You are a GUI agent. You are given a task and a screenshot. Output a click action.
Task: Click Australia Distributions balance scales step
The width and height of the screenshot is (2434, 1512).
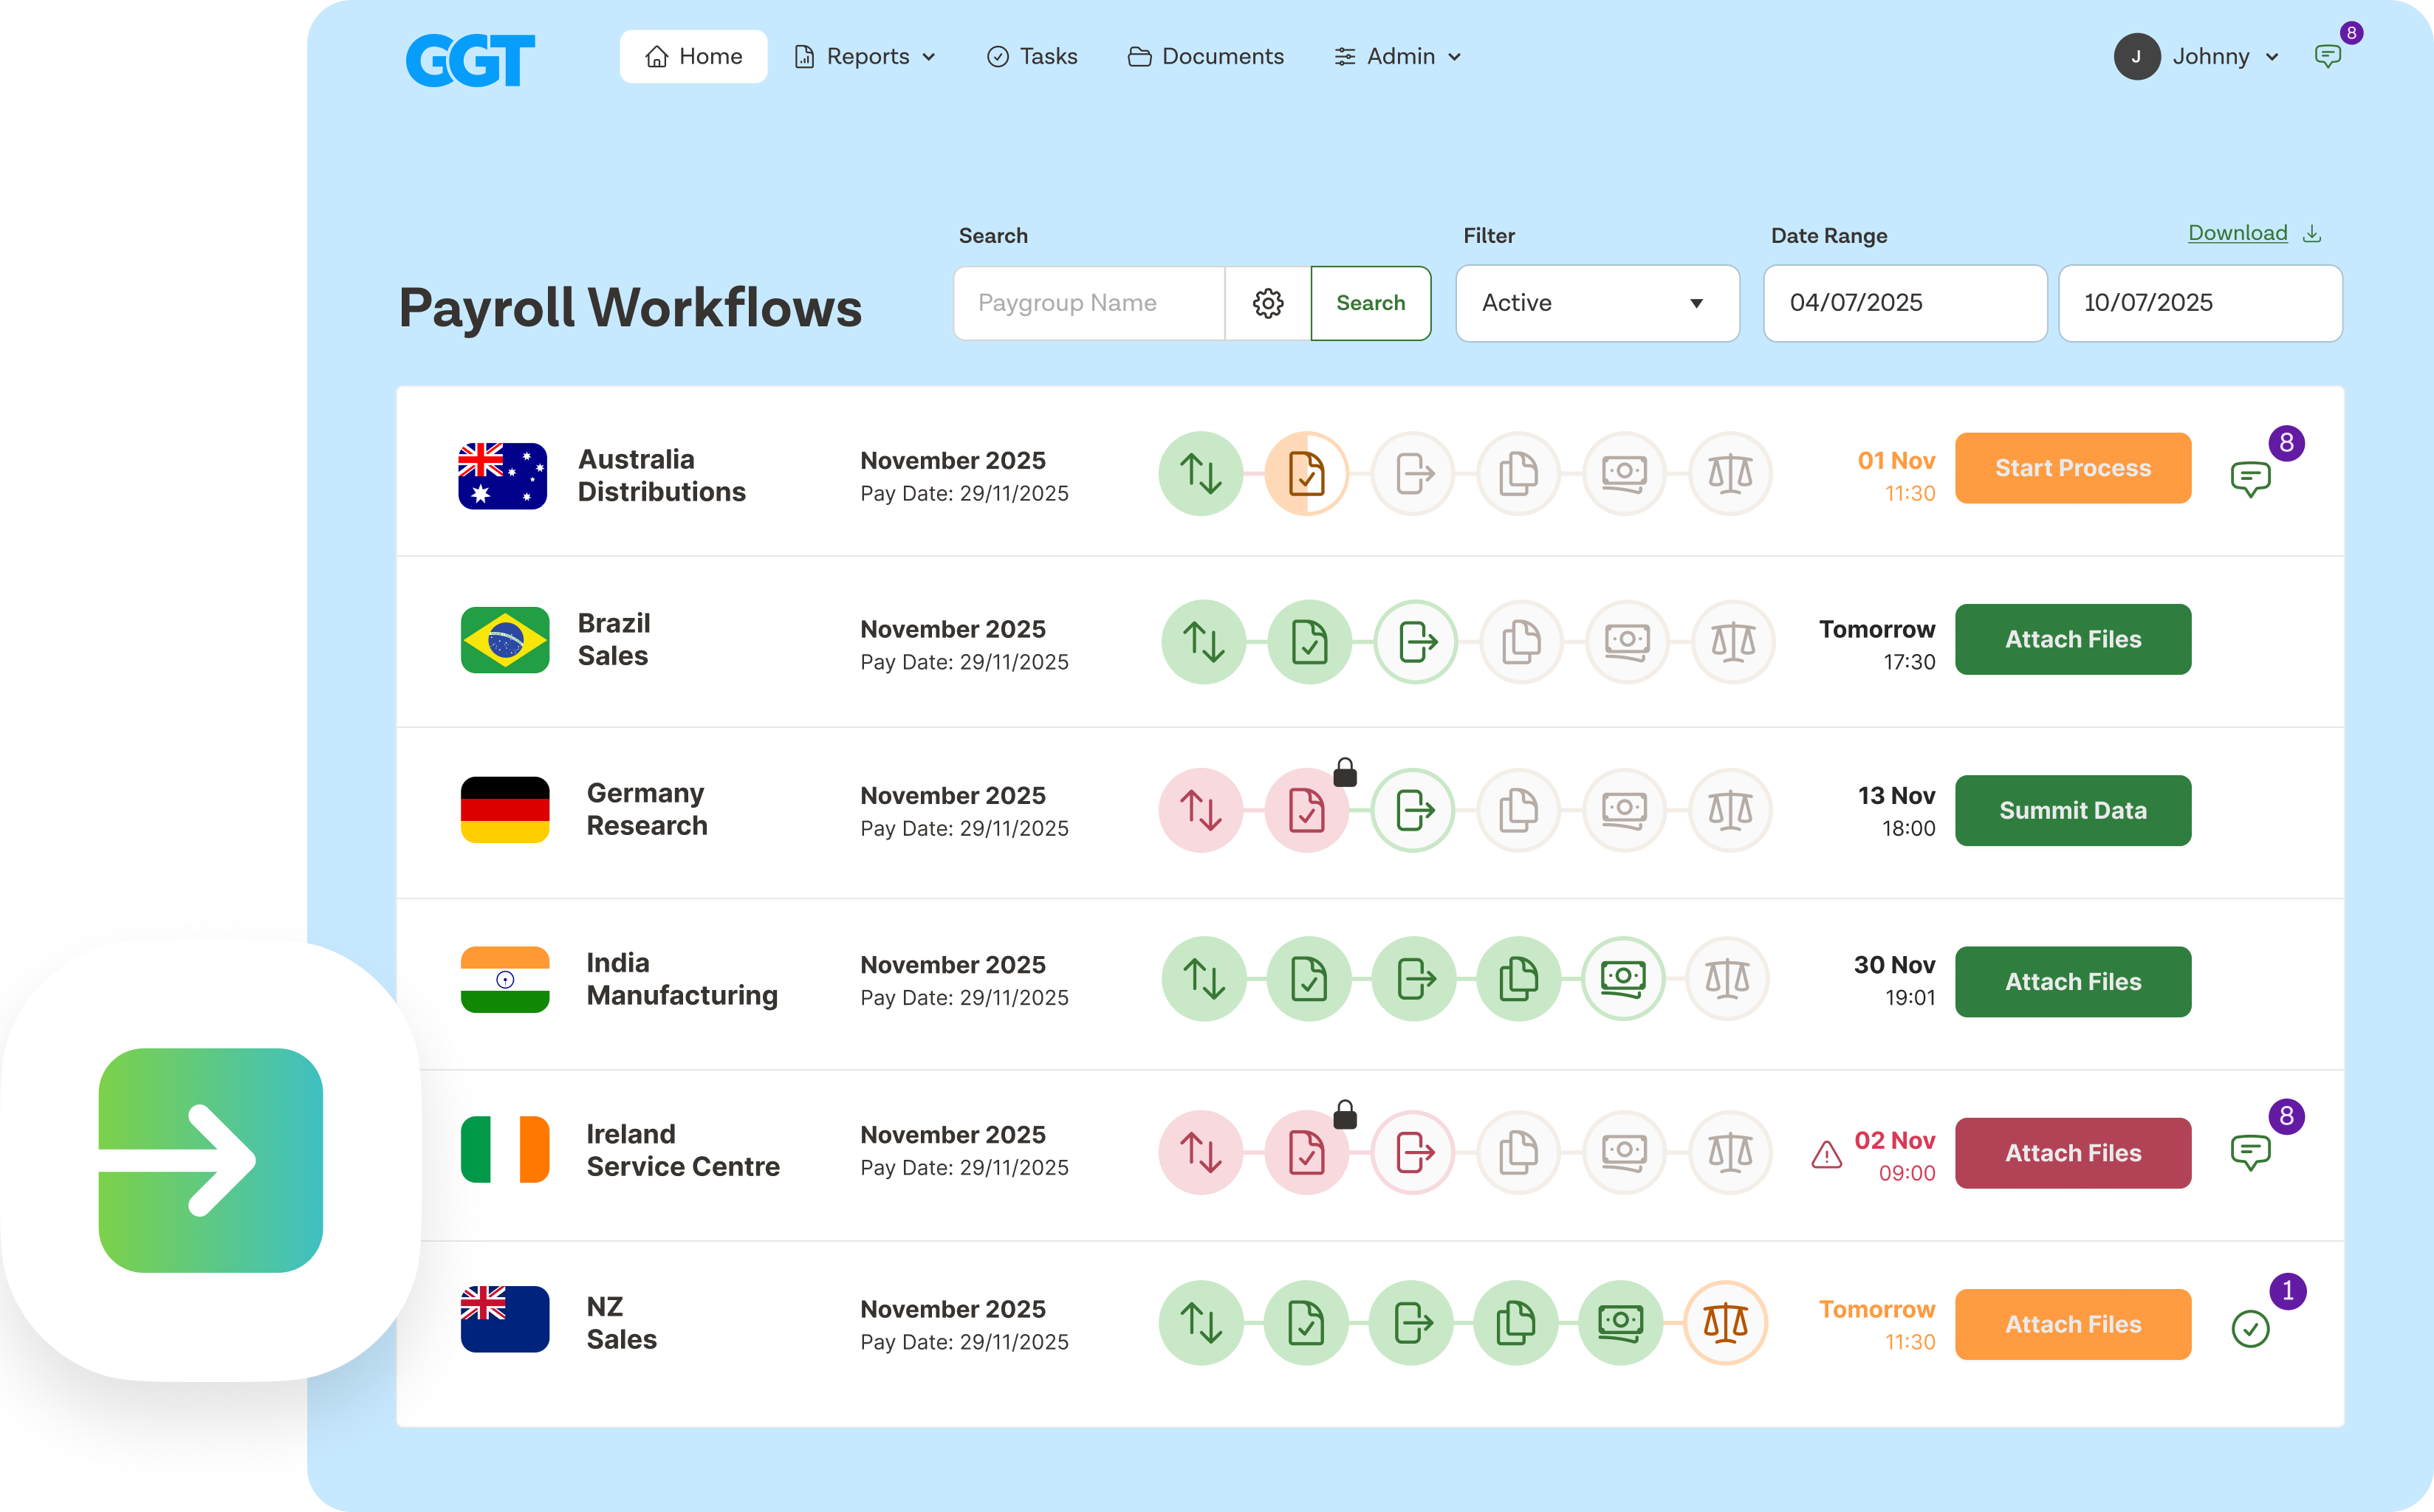click(1730, 473)
